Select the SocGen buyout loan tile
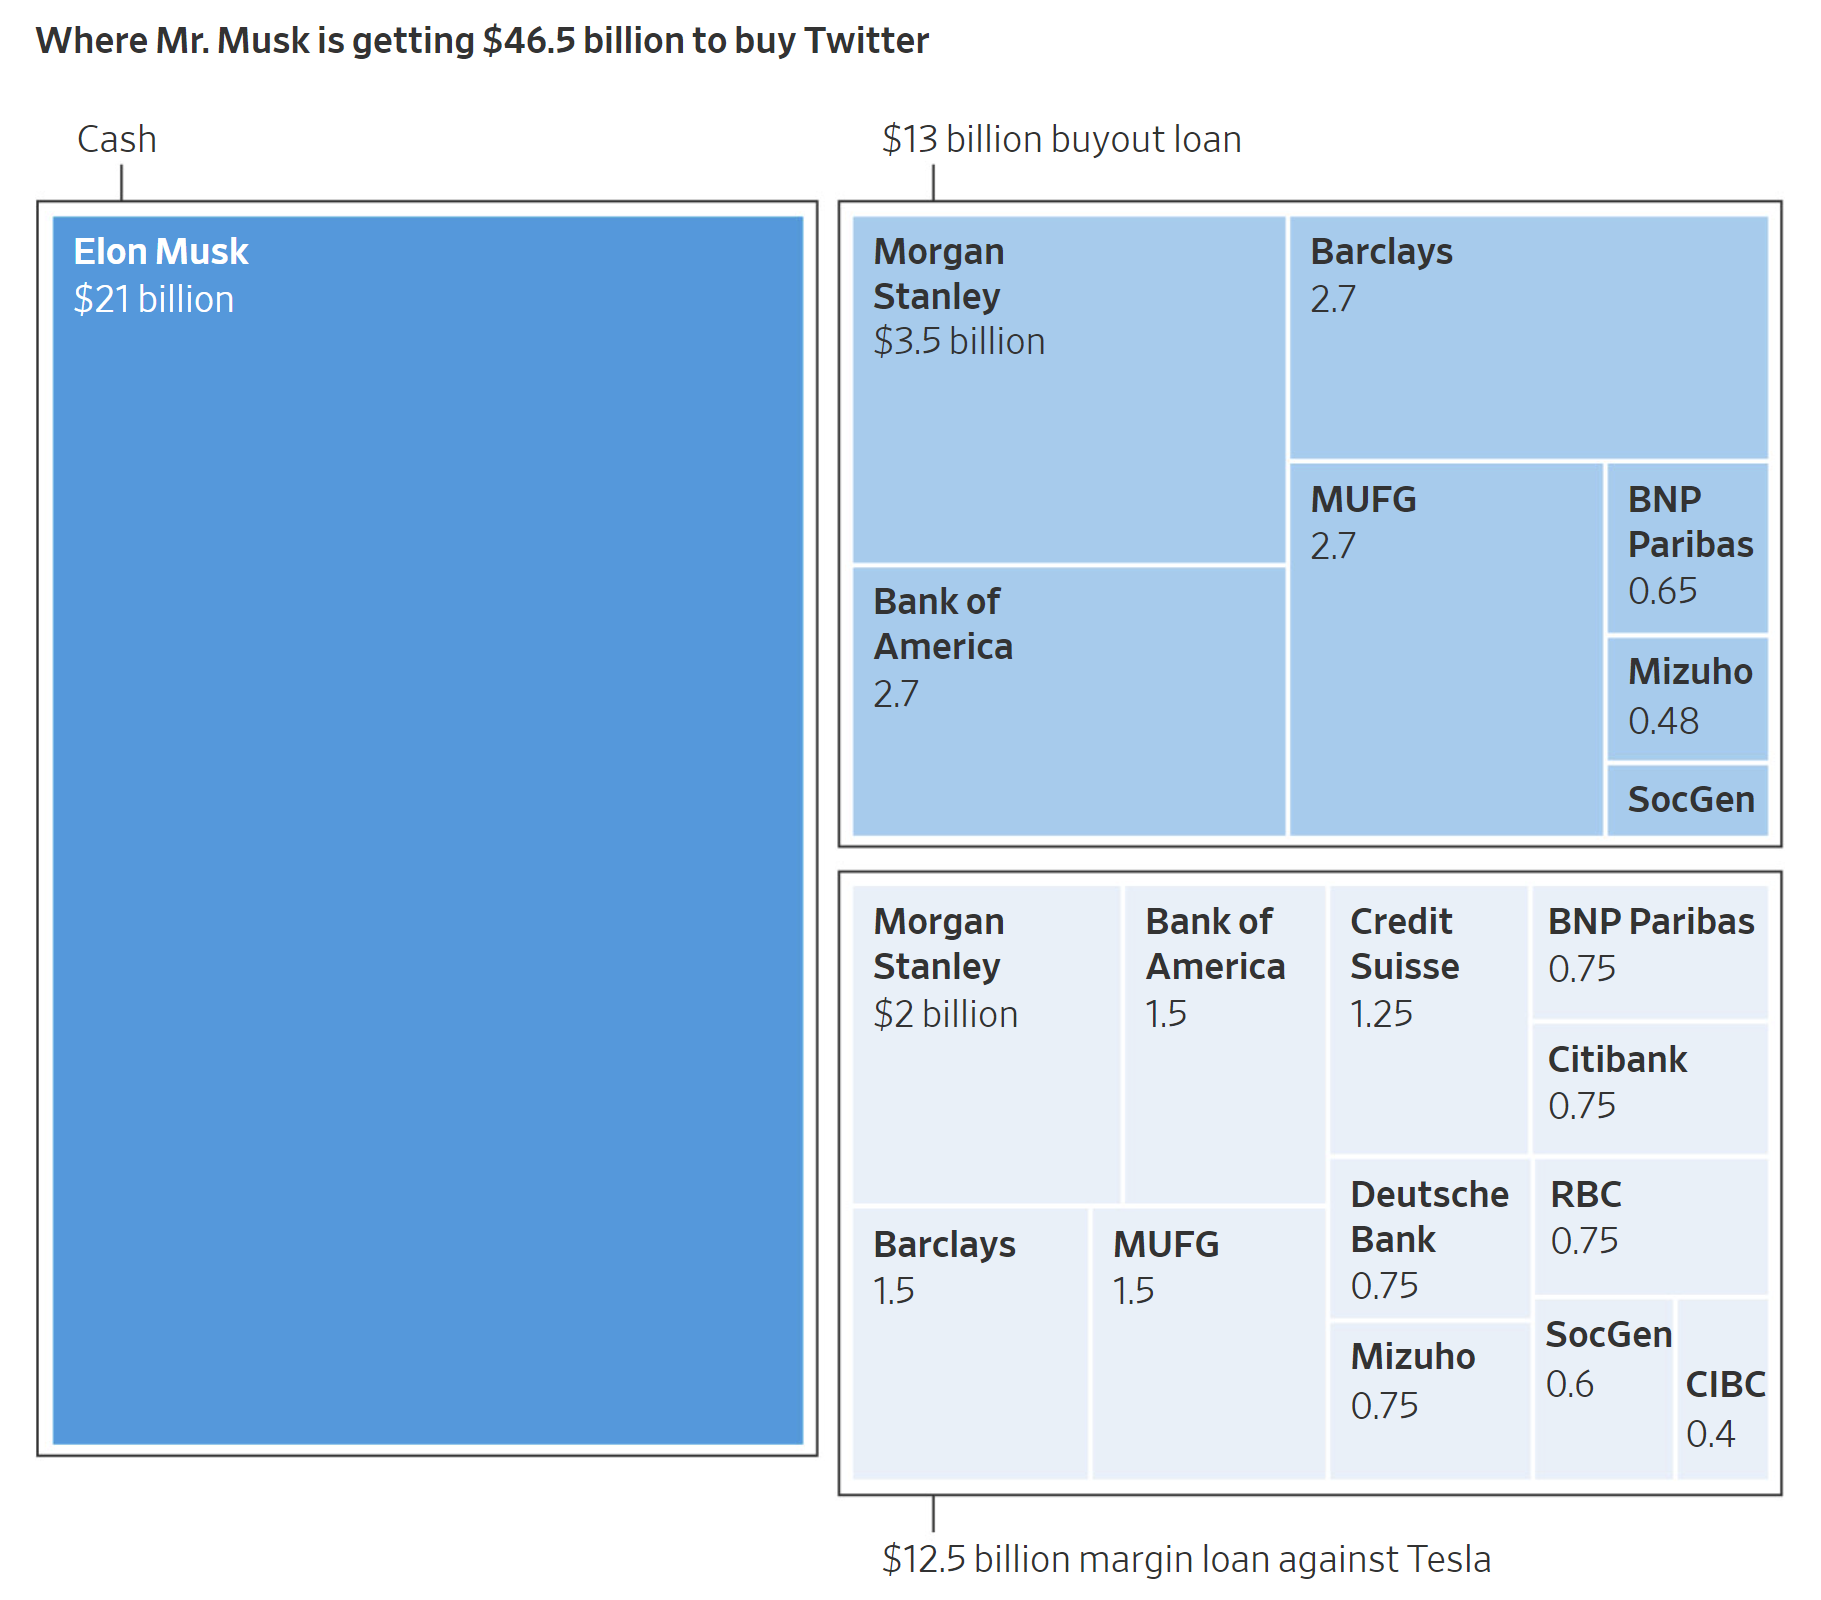The height and width of the screenshot is (1600, 1821). pyautogui.click(x=1688, y=800)
